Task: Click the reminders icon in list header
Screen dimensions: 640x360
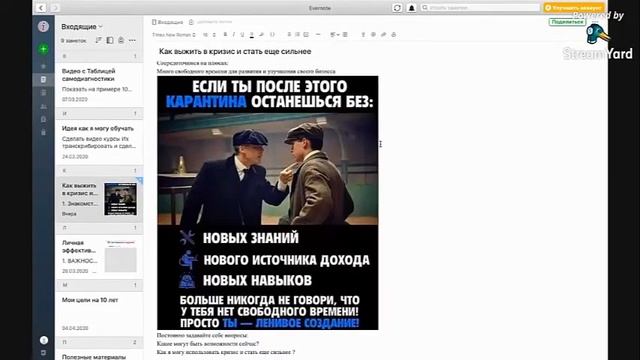Action: (x=121, y=40)
